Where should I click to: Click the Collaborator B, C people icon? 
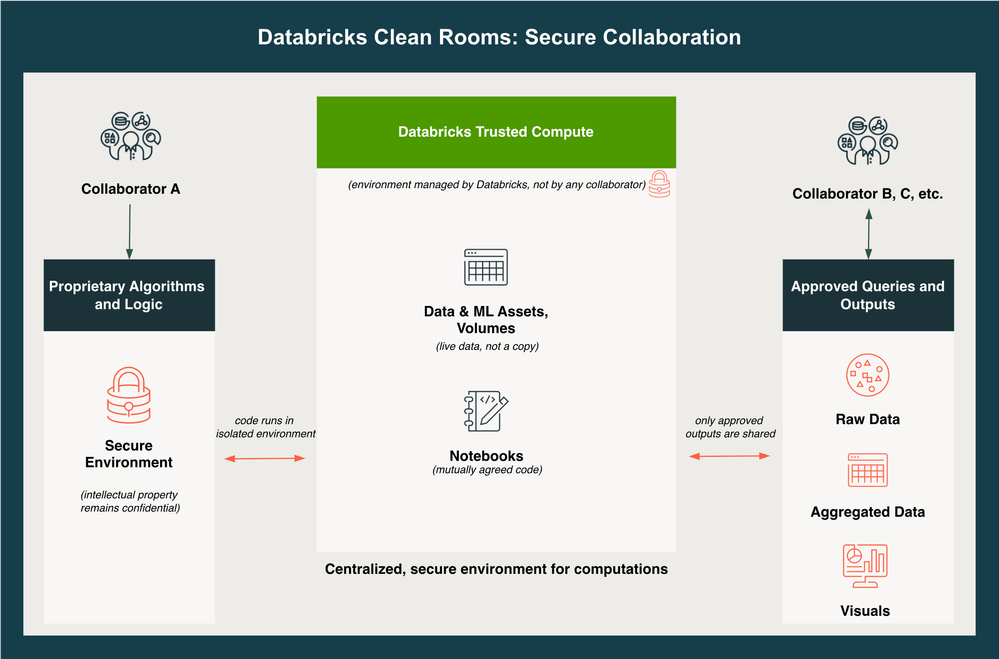pyautogui.click(x=867, y=141)
